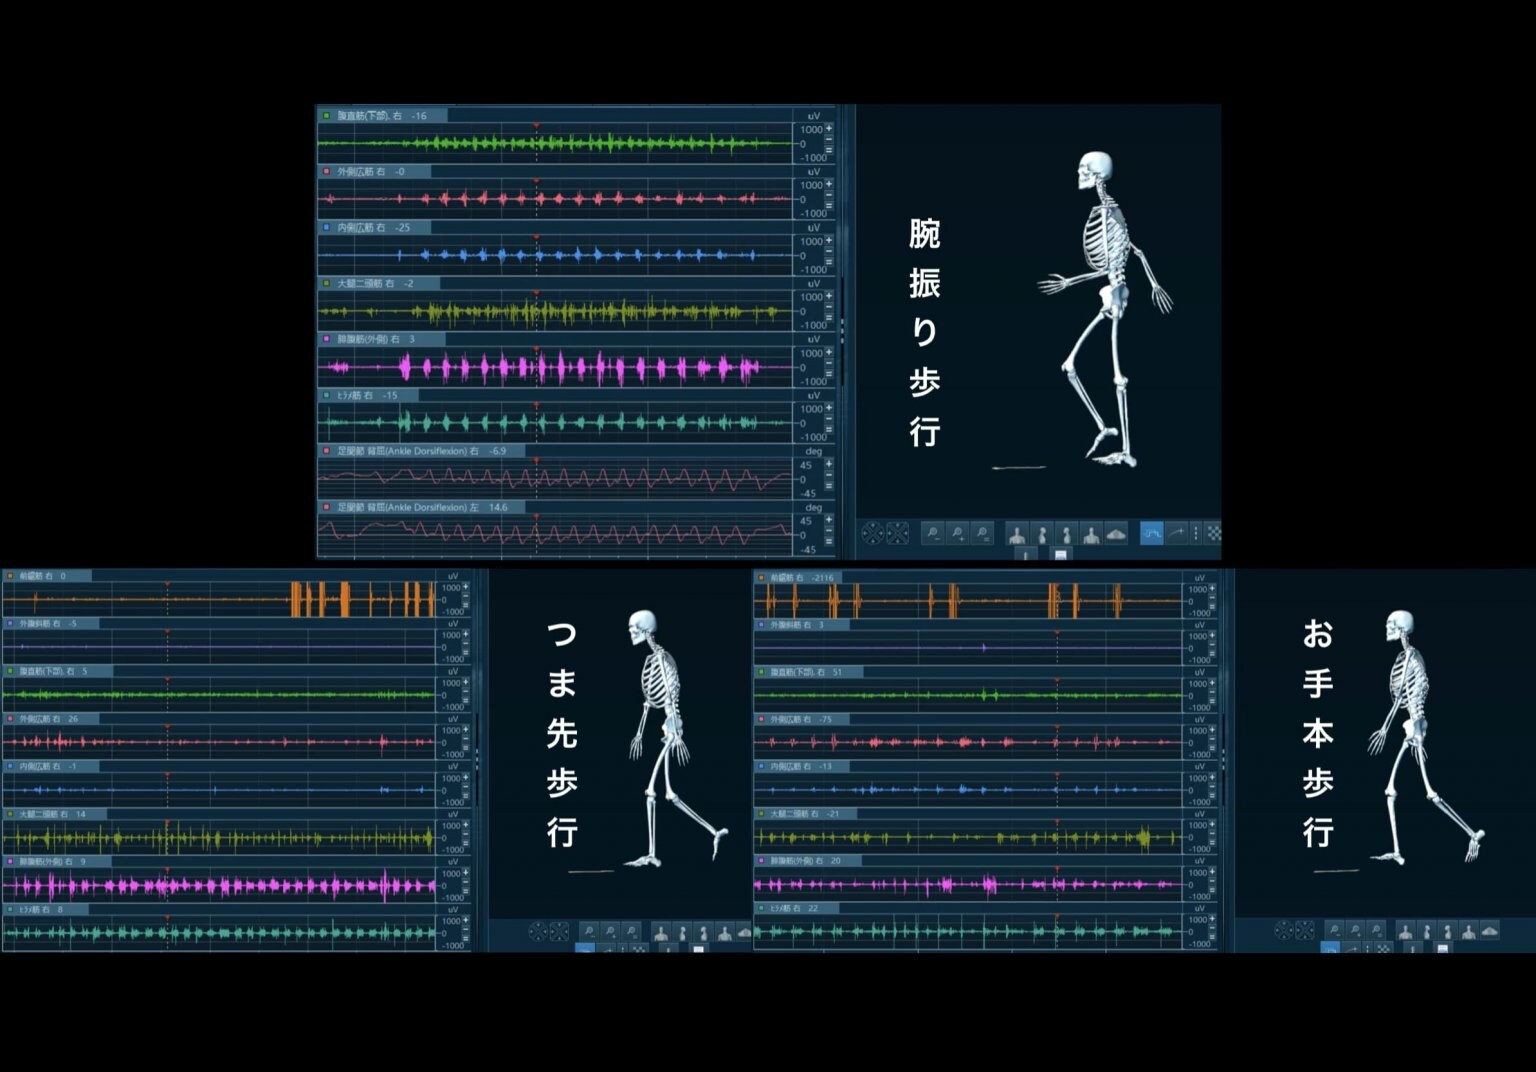Click the zoom reset magnifier icon

pyautogui.click(x=984, y=534)
